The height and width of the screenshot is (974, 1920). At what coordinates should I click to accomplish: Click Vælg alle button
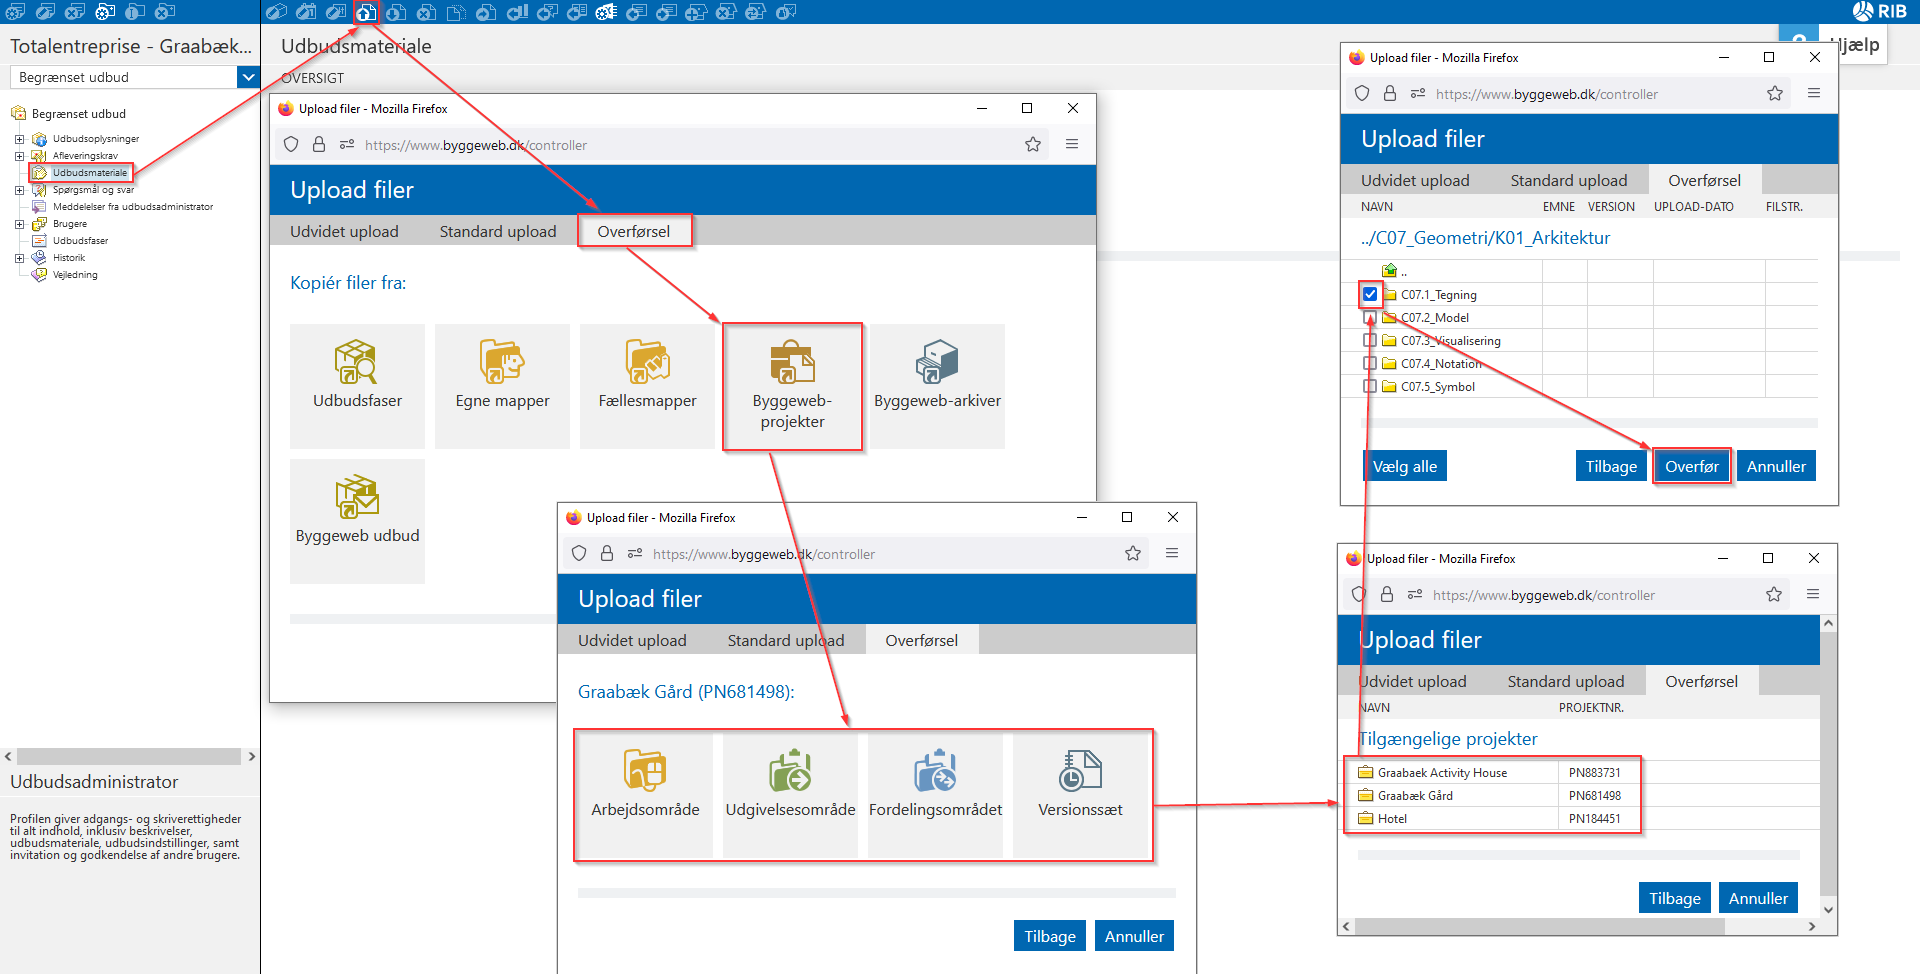coord(1405,466)
